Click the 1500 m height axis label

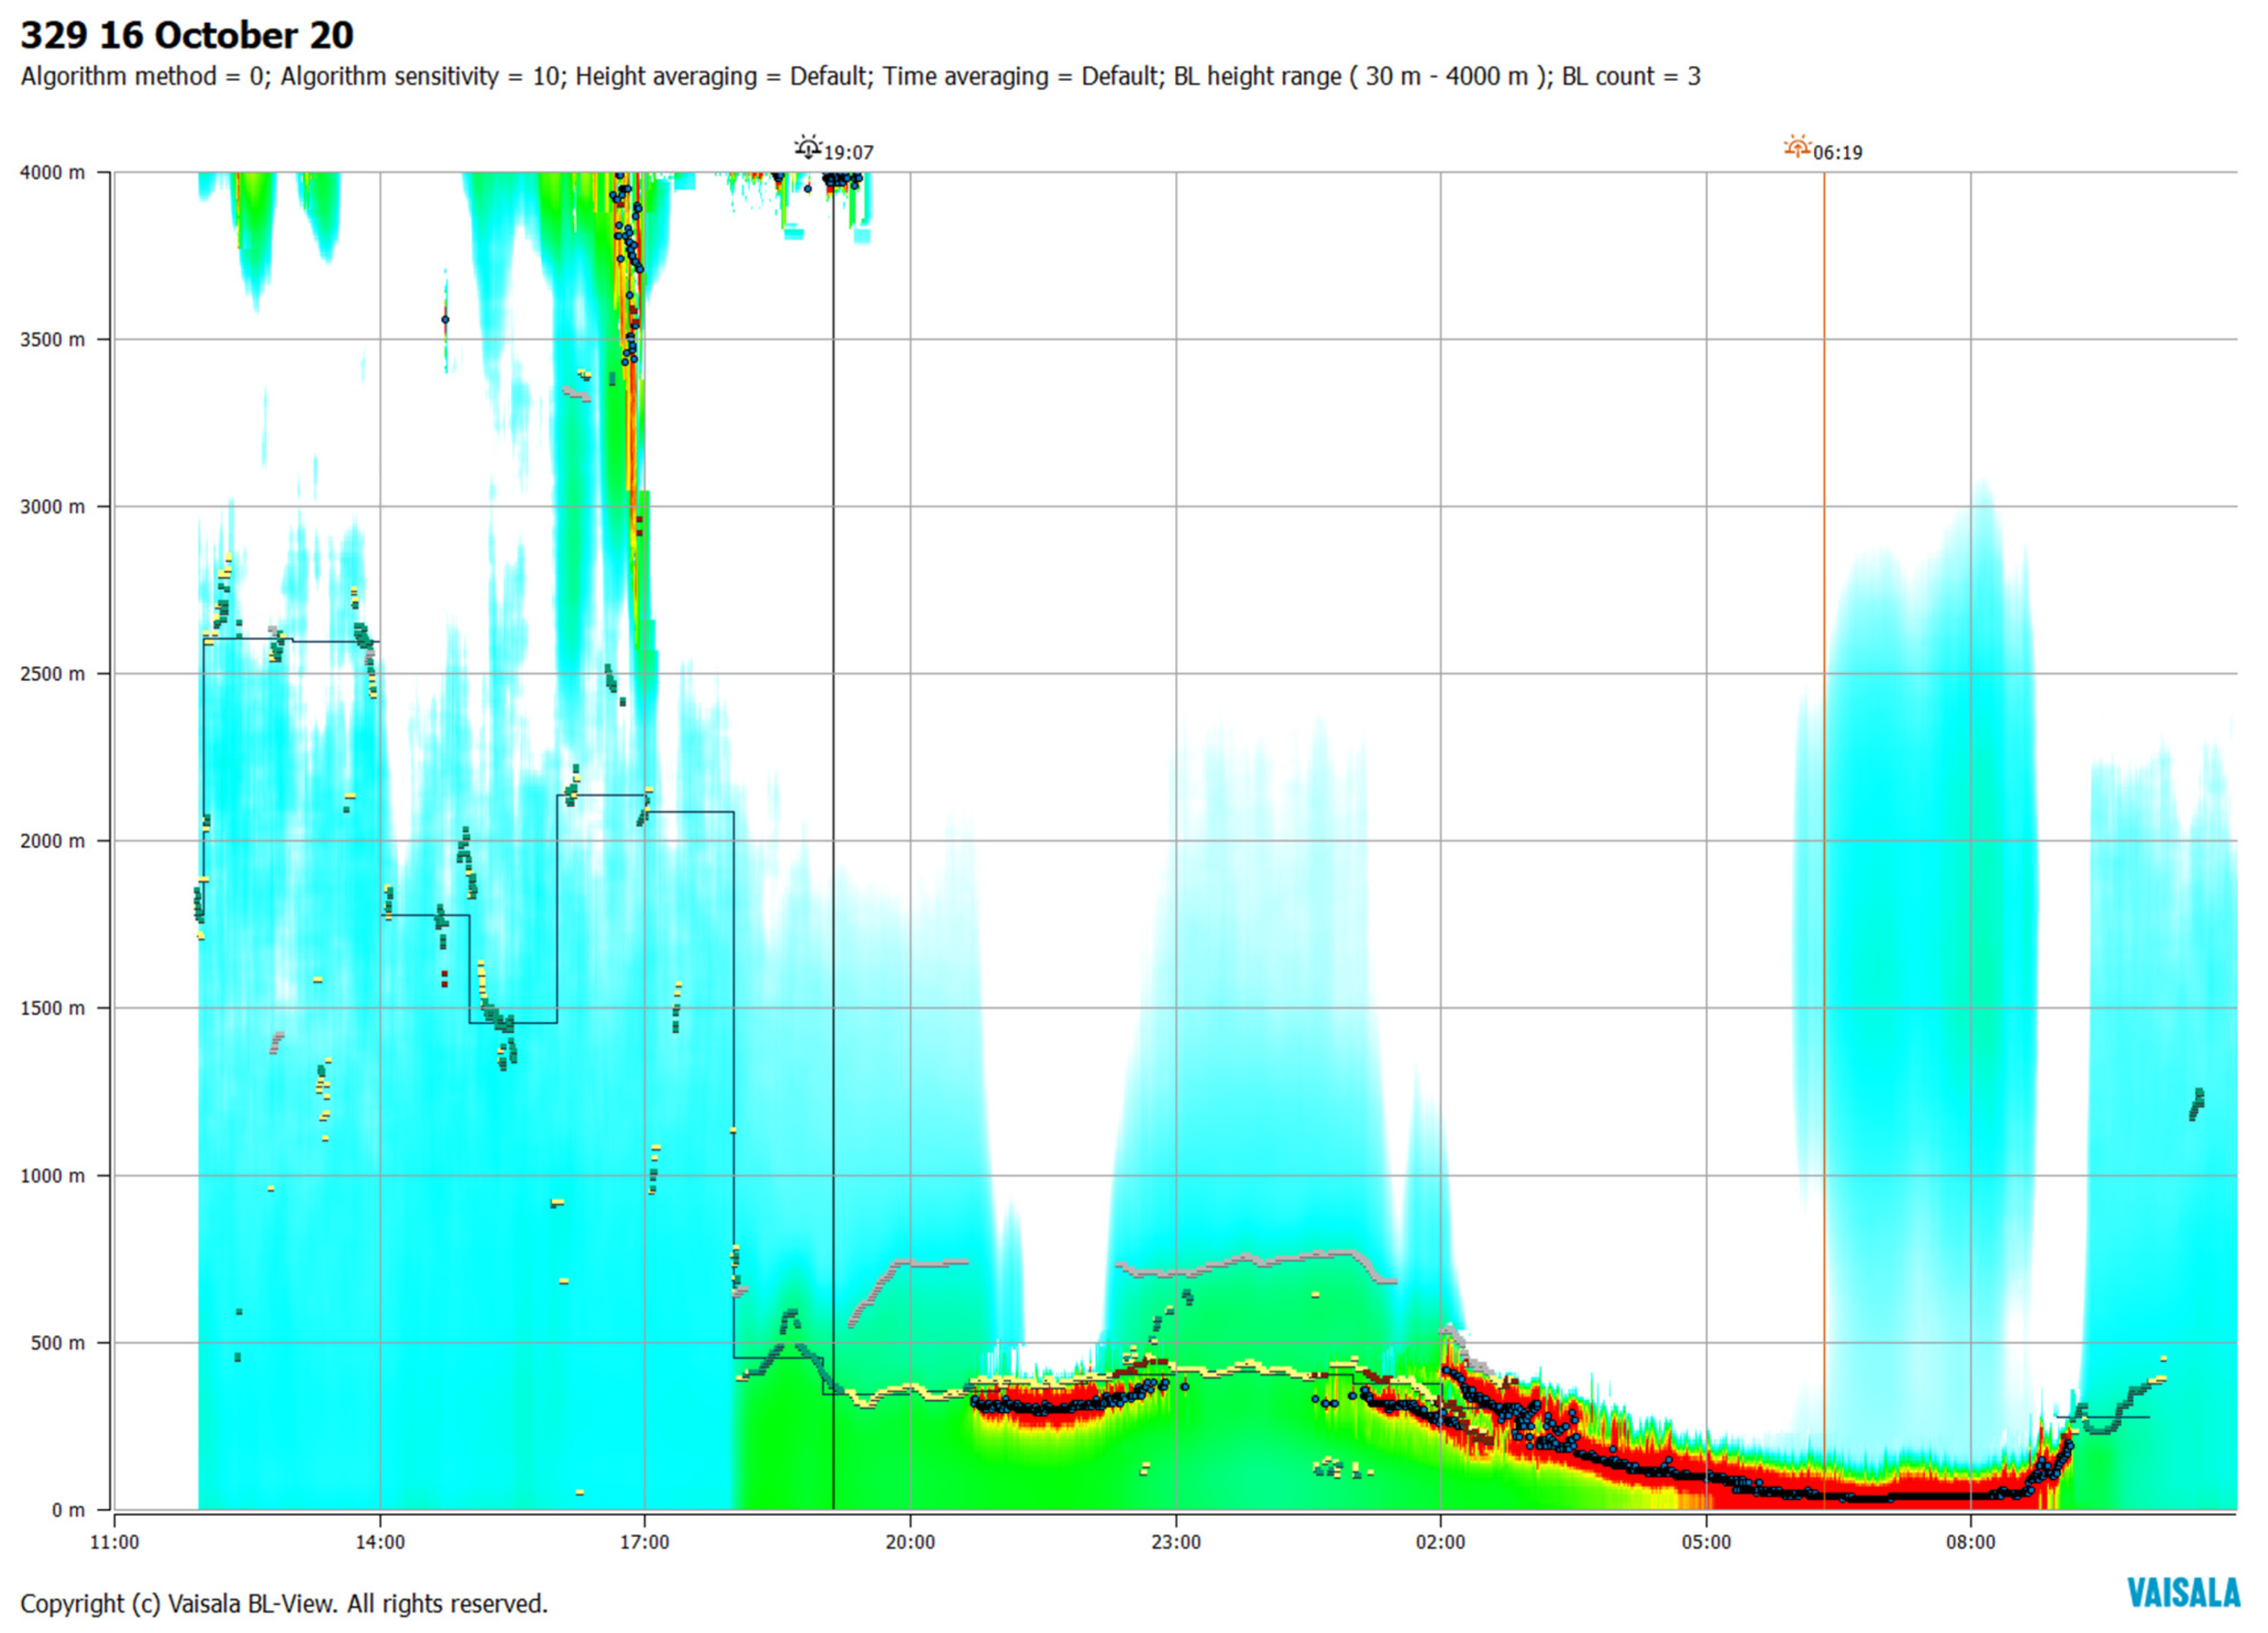pos(52,1008)
